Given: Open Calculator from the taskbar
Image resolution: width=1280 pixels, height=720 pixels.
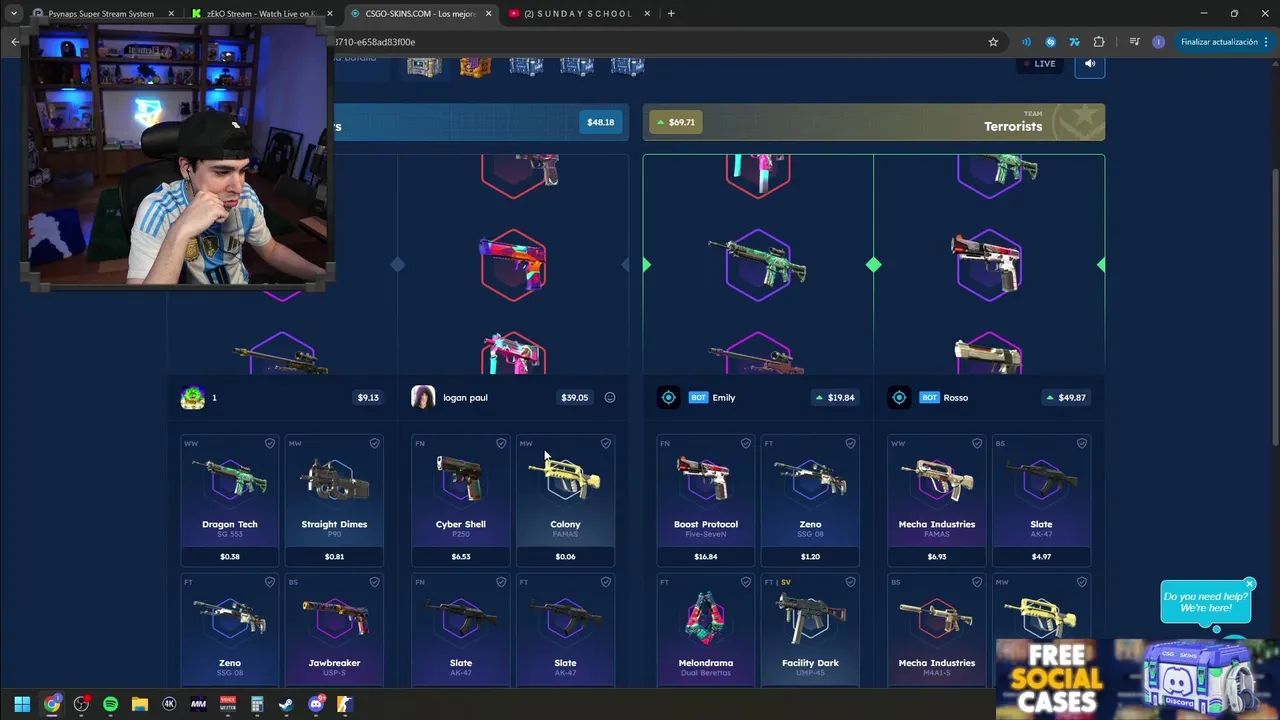Looking at the screenshot, I should (x=257, y=704).
